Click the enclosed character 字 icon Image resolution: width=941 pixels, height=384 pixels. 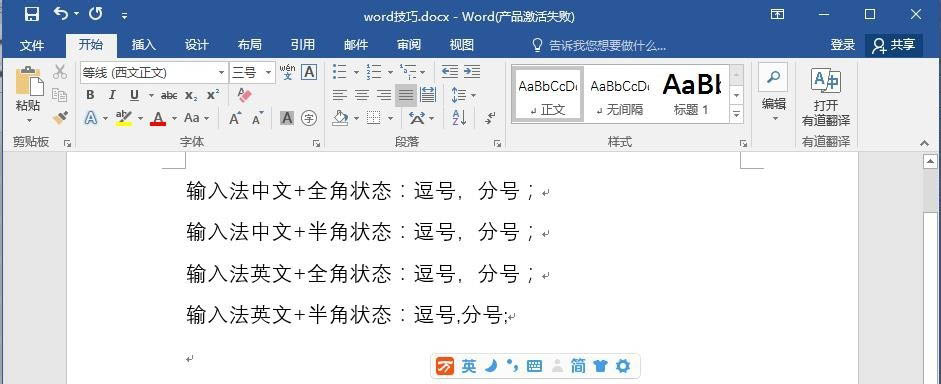pos(309,118)
